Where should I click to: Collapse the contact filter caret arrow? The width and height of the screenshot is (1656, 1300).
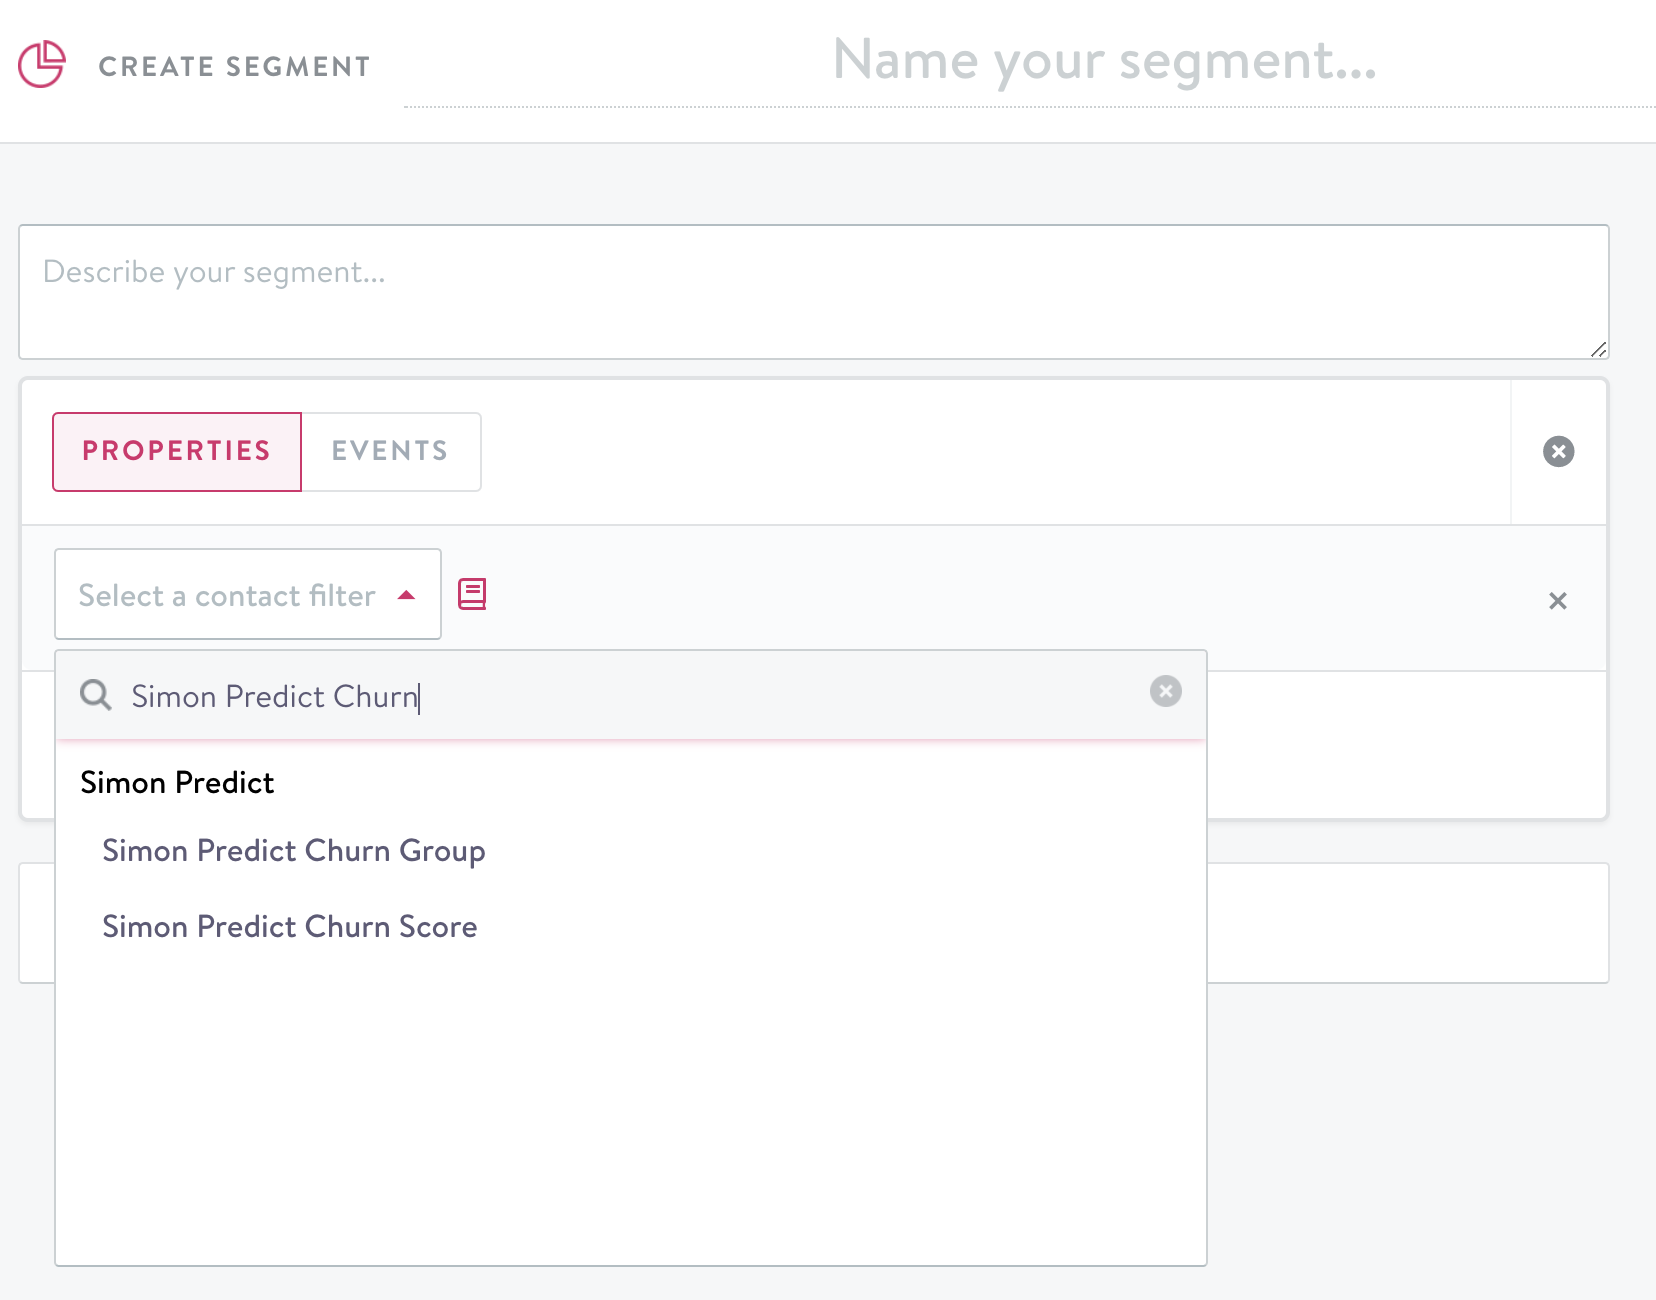pyautogui.click(x=406, y=595)
